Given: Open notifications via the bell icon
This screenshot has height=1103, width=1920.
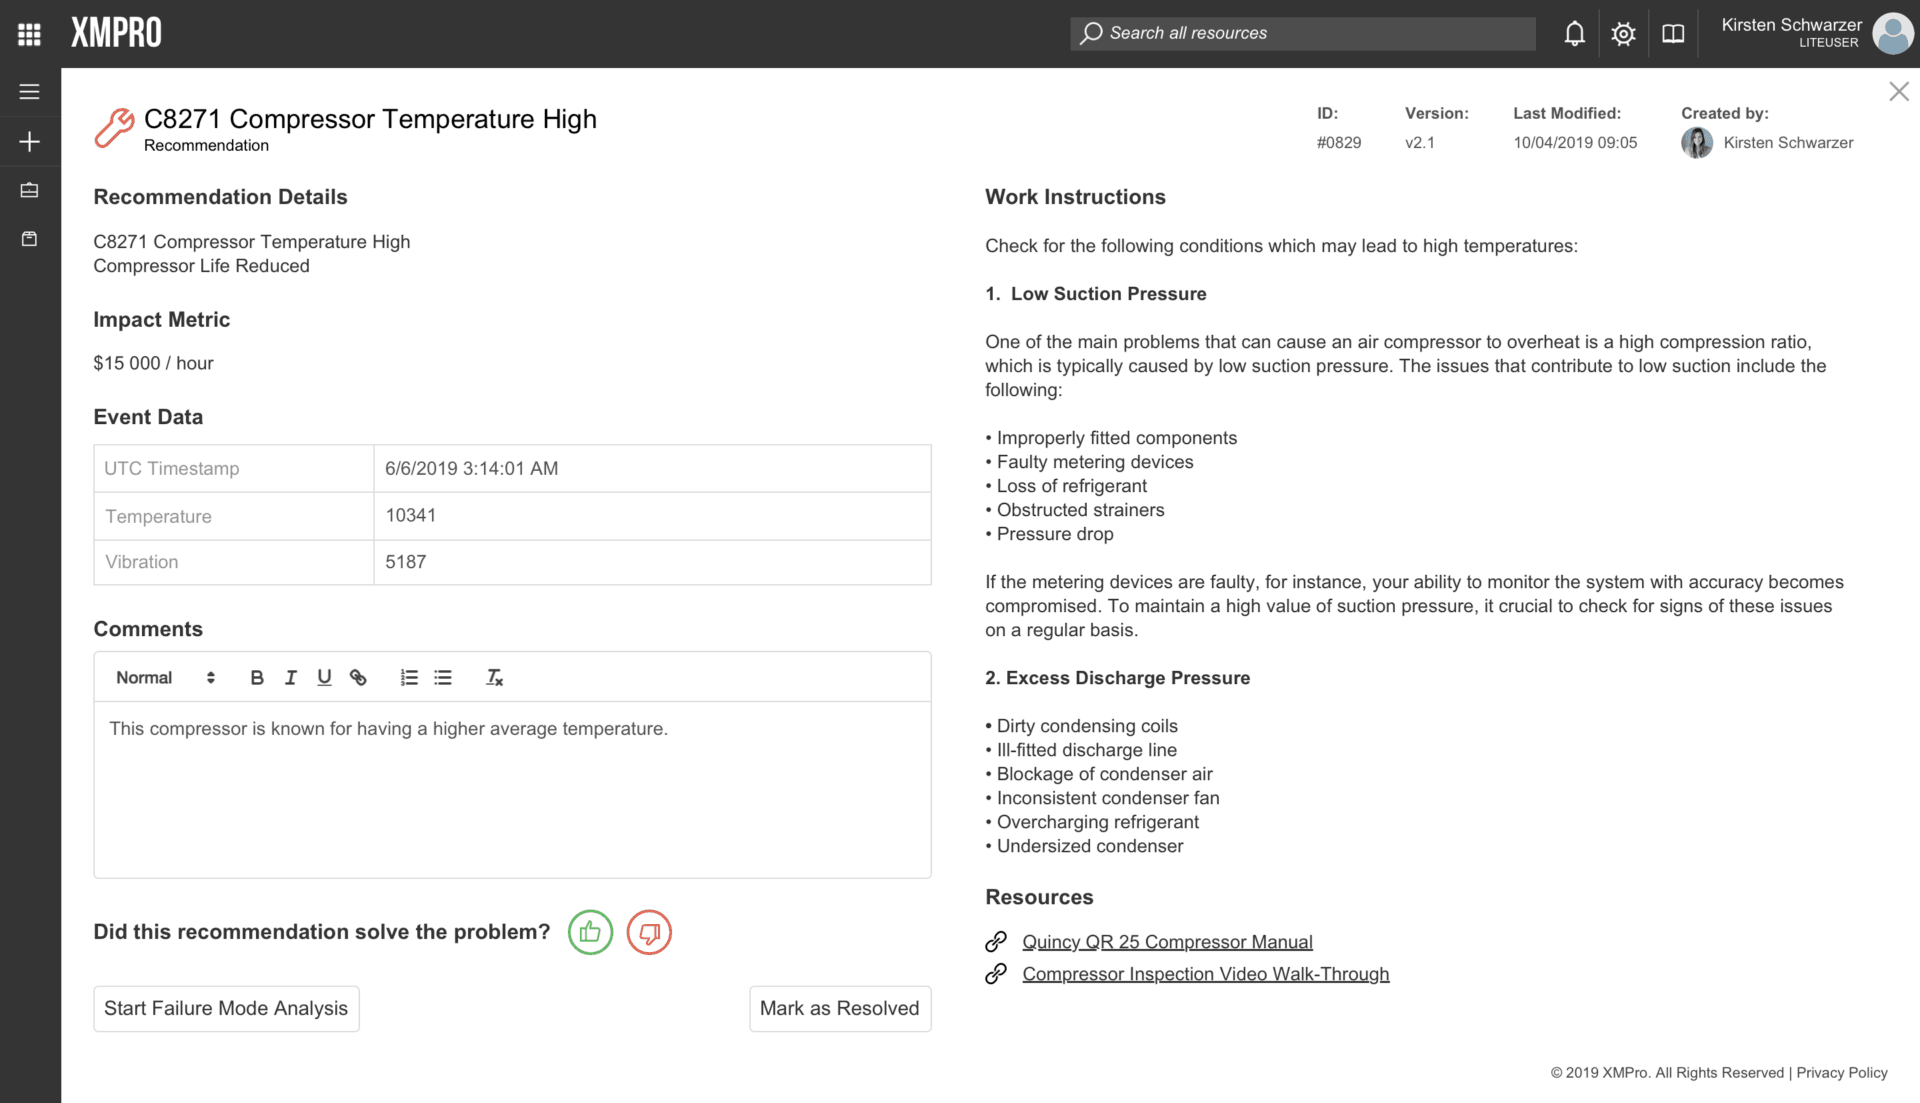Looking at the screenshot, I should (x=1573, y=33).
